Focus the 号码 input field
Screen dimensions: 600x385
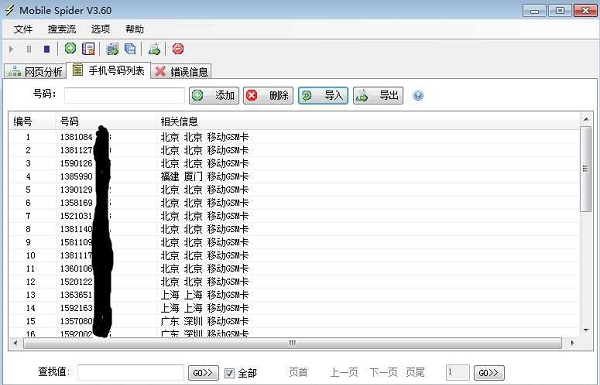[x=124, y=95]
